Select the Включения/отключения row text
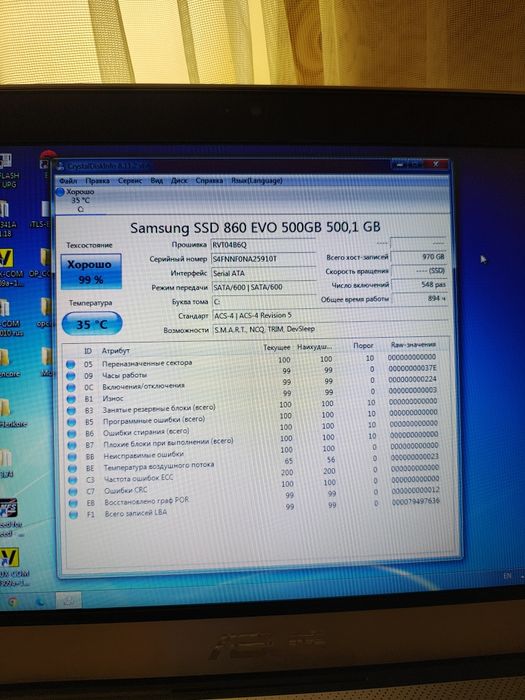 (144, 386)
